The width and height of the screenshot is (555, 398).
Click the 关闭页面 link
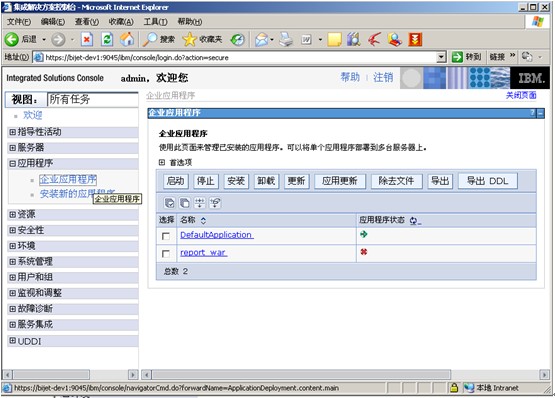pos(521,95)
